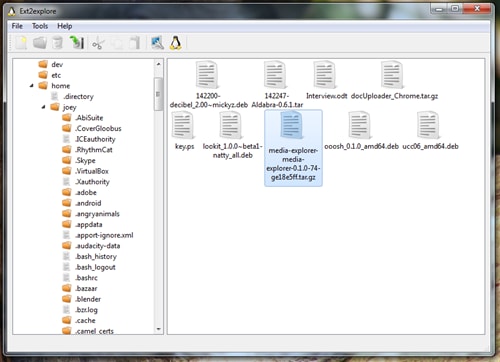
Task: Collapse the joey folder tree arrow
Action: click(x=44, y=107)
